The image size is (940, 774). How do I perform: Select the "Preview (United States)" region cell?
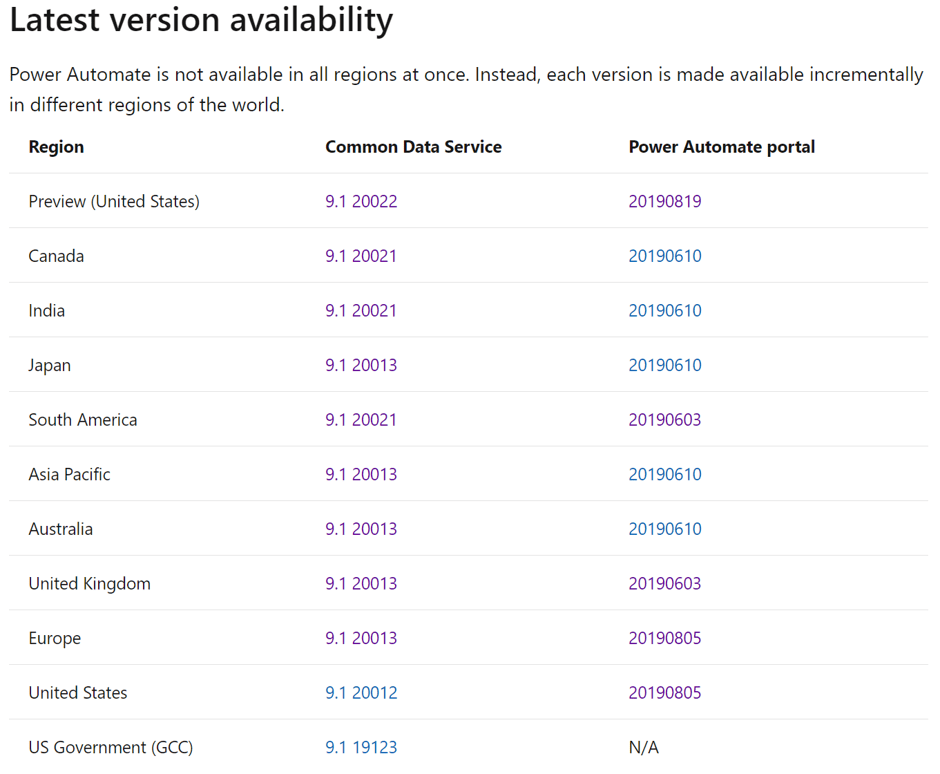coord(114,201)
